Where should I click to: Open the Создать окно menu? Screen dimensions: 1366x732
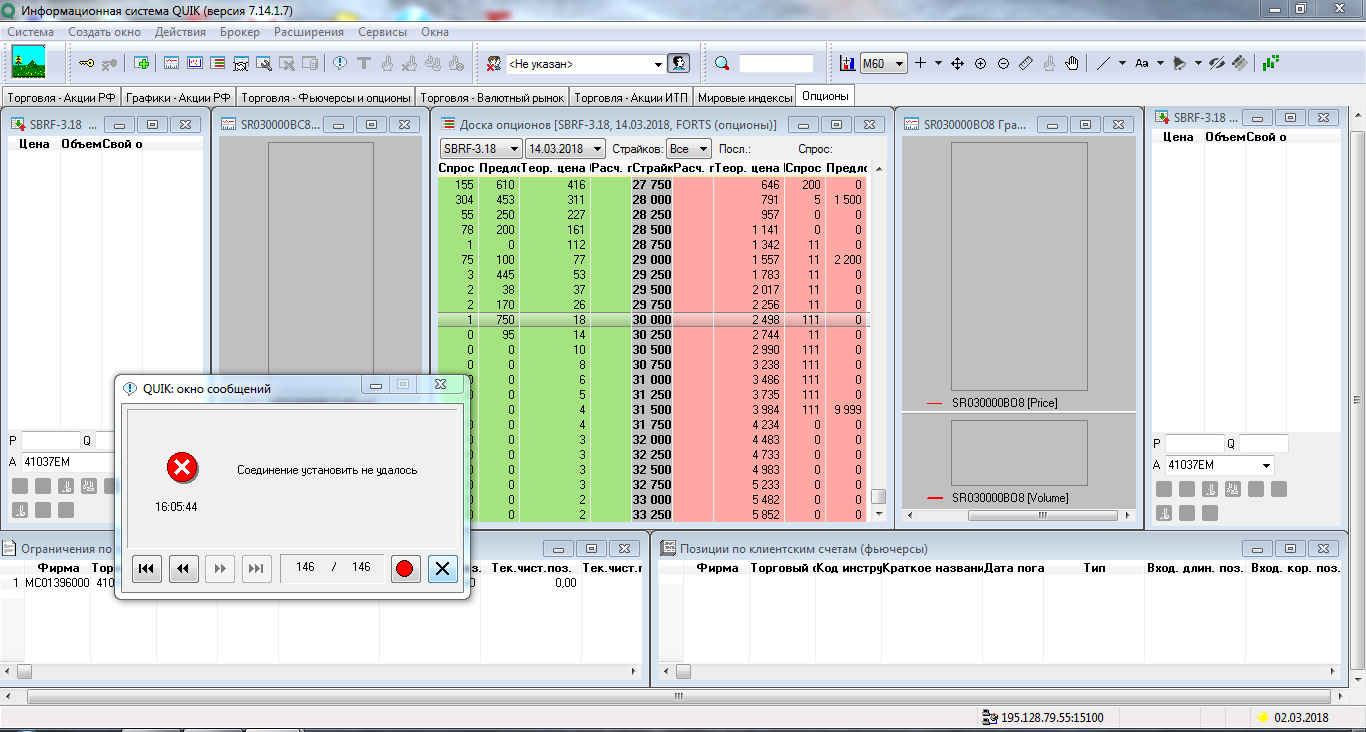(104, 32)
